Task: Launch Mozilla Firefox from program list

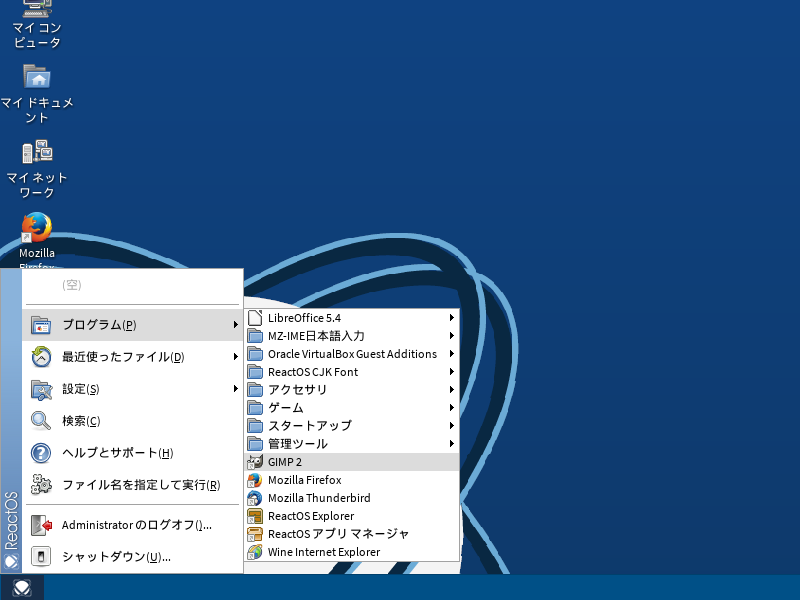Action: coord(352,480)
